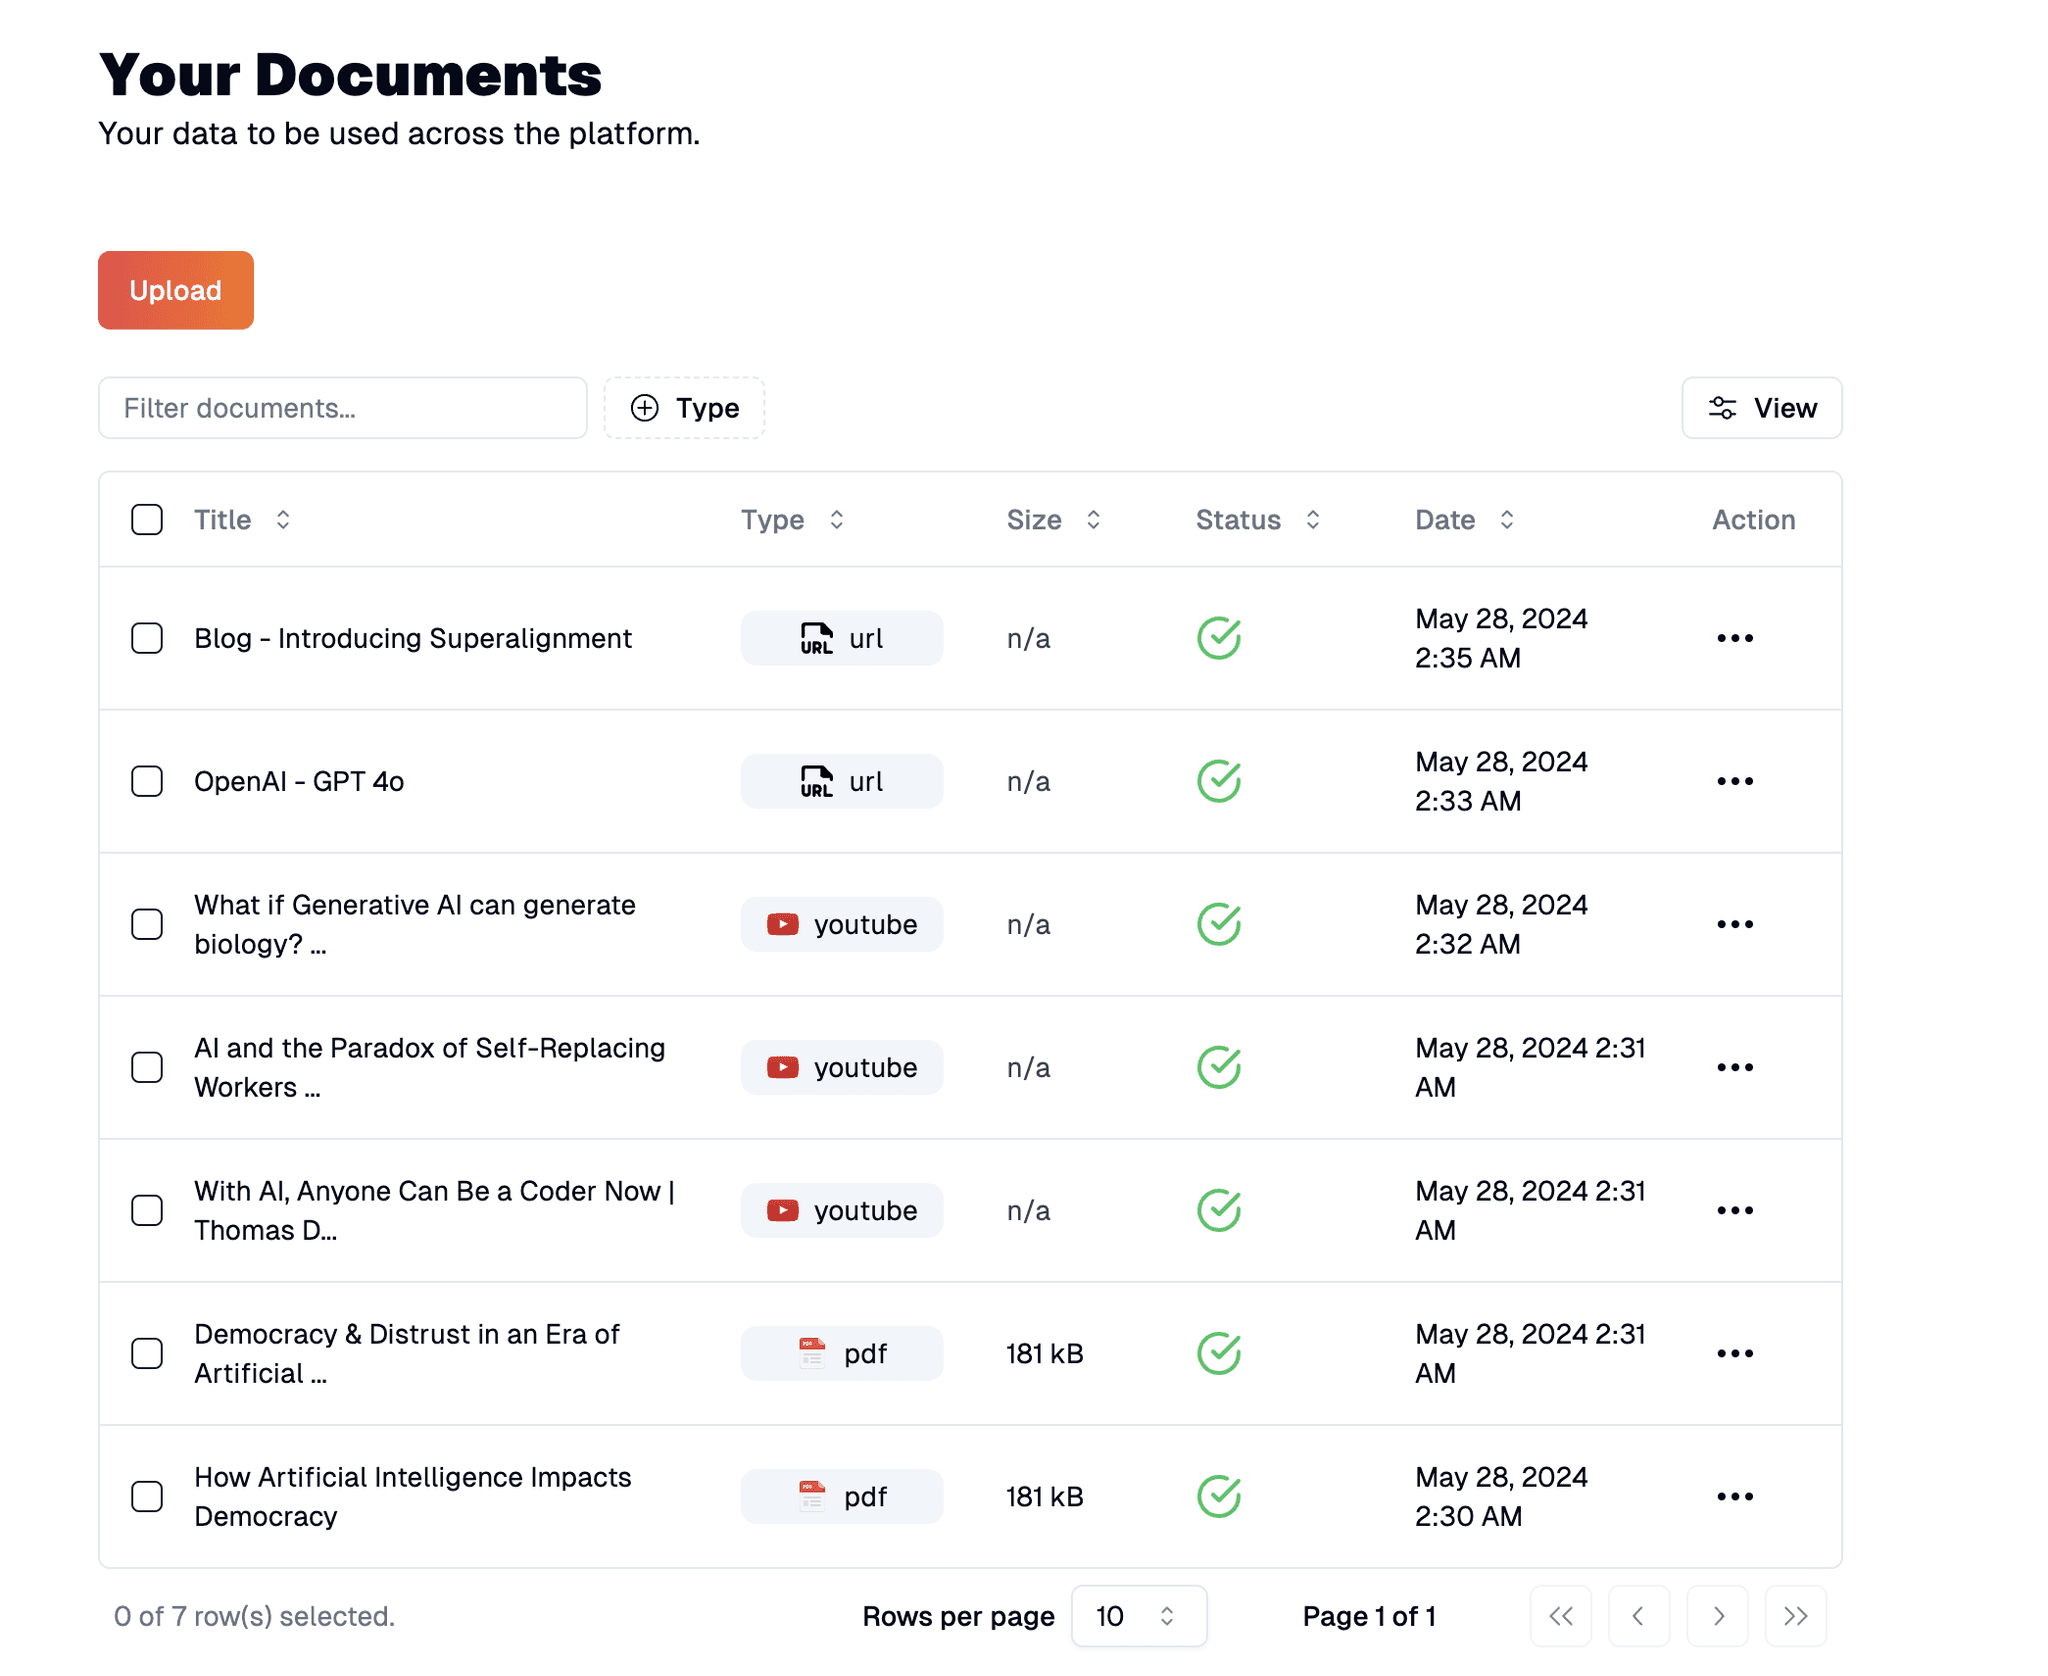Viewport: 2048px width, 1676px height.
Task: Click the url type badge on OpenAI - GPT 4o
Action: click(841, 781)
